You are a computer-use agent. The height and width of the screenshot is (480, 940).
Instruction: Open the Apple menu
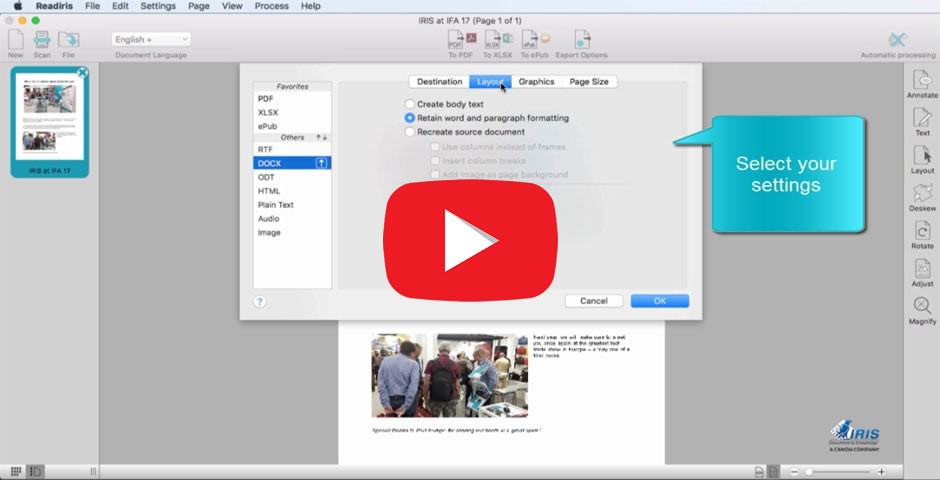pos(17,6)
